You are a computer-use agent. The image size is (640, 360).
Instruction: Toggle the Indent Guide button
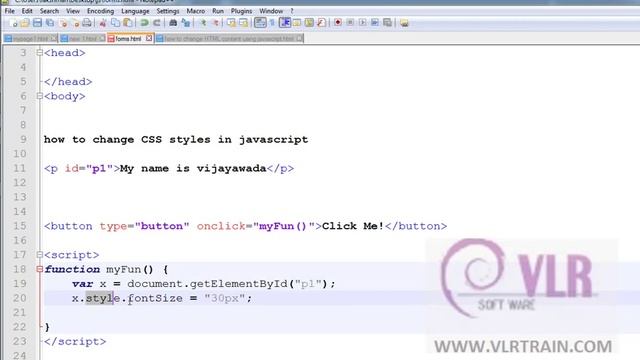285,23
